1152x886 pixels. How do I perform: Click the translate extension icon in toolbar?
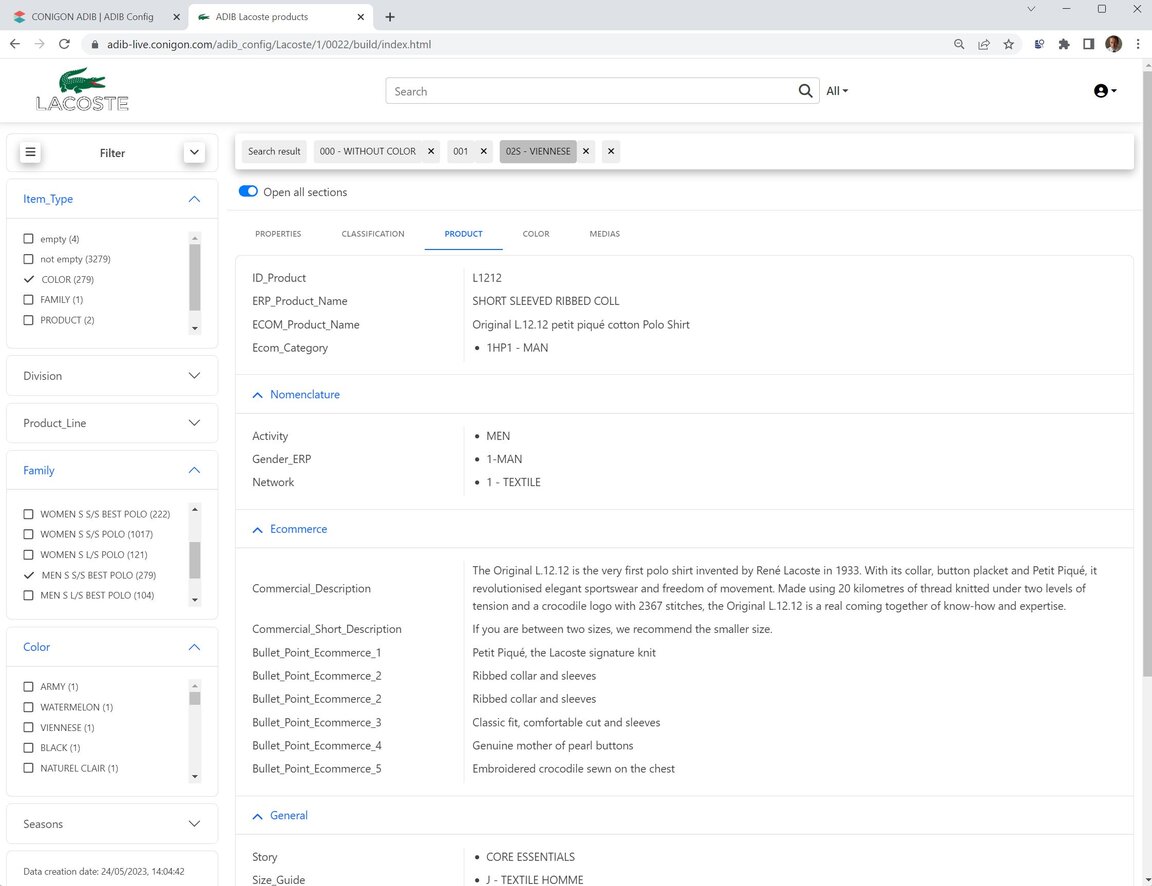(1039, 44)
